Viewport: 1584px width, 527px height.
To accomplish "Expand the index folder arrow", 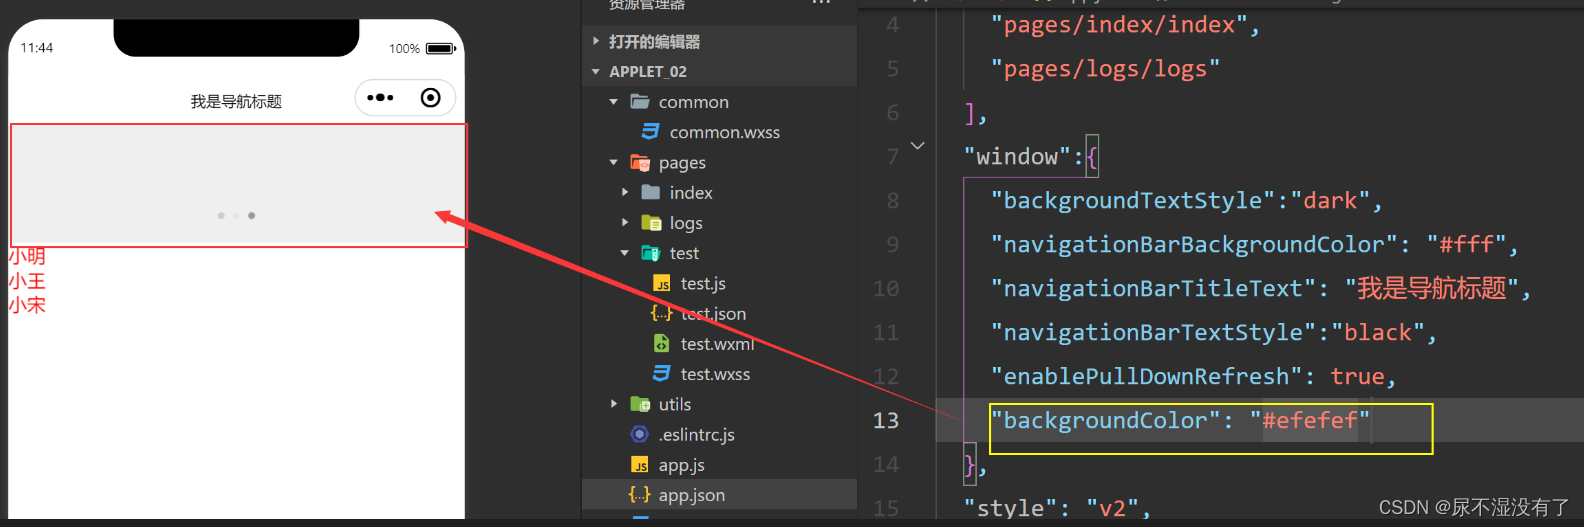I will click(x=625, y=192).
